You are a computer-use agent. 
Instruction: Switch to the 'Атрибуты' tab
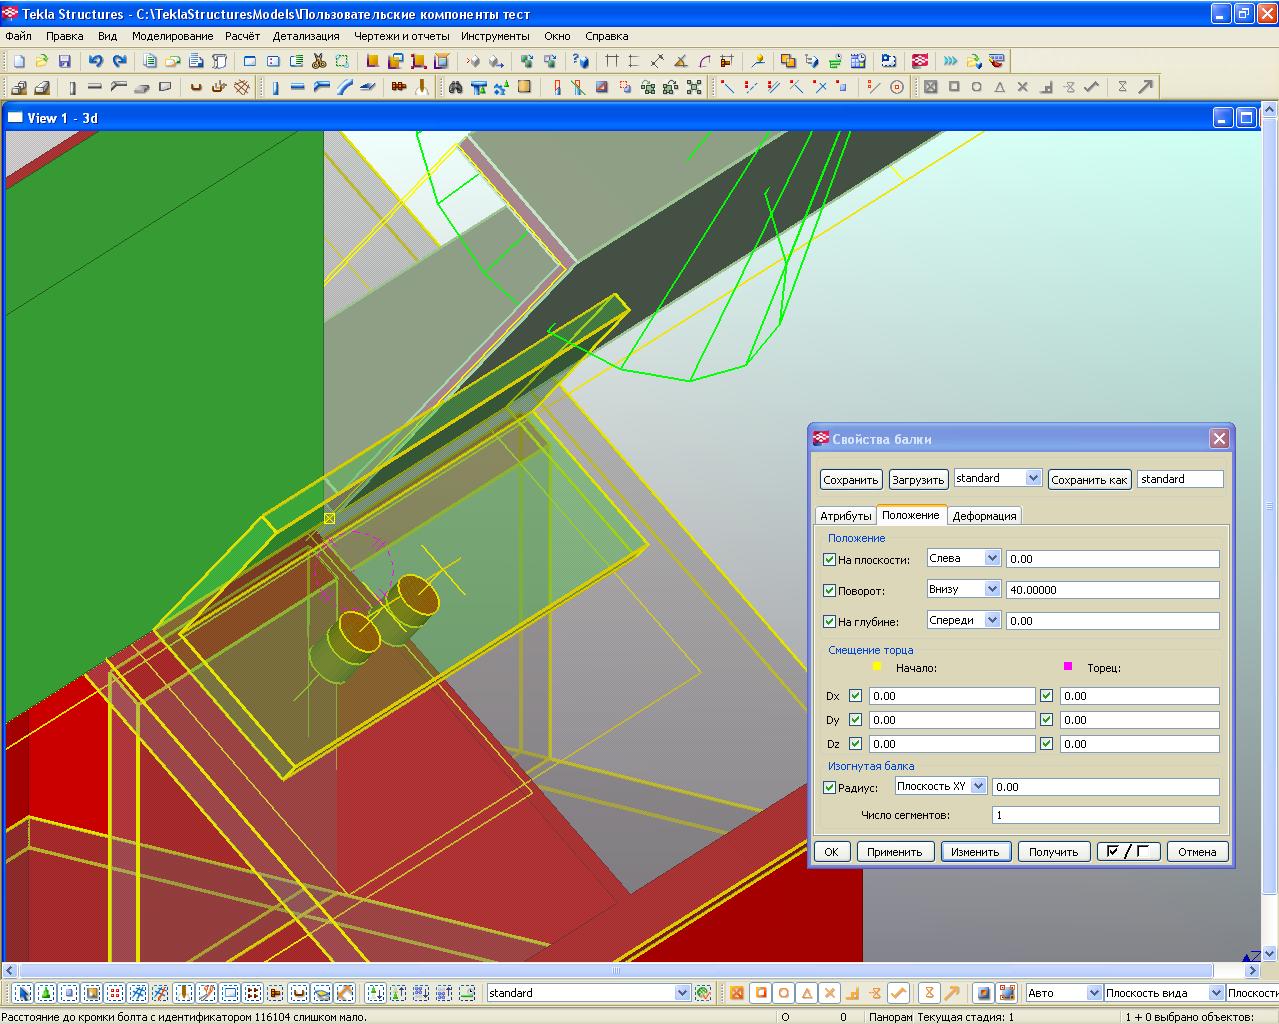tap(846, 516)
